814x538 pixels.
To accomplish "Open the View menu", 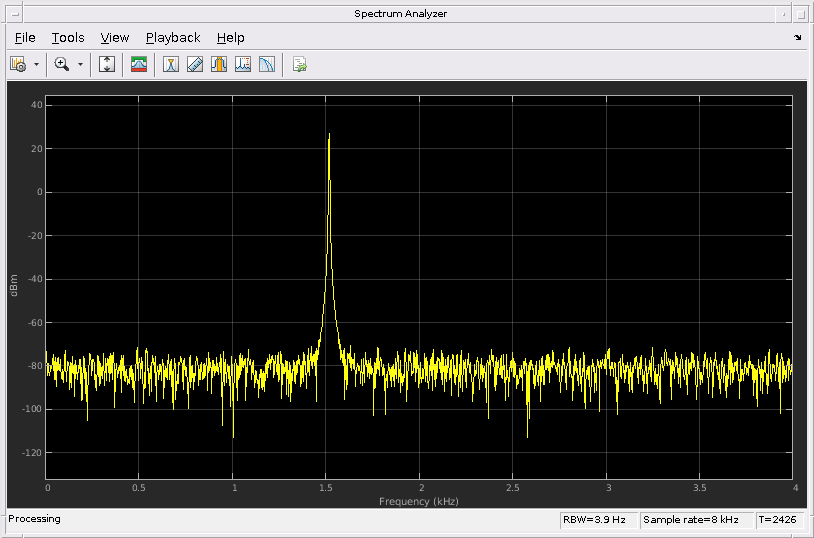I will [x=115, y=38].
